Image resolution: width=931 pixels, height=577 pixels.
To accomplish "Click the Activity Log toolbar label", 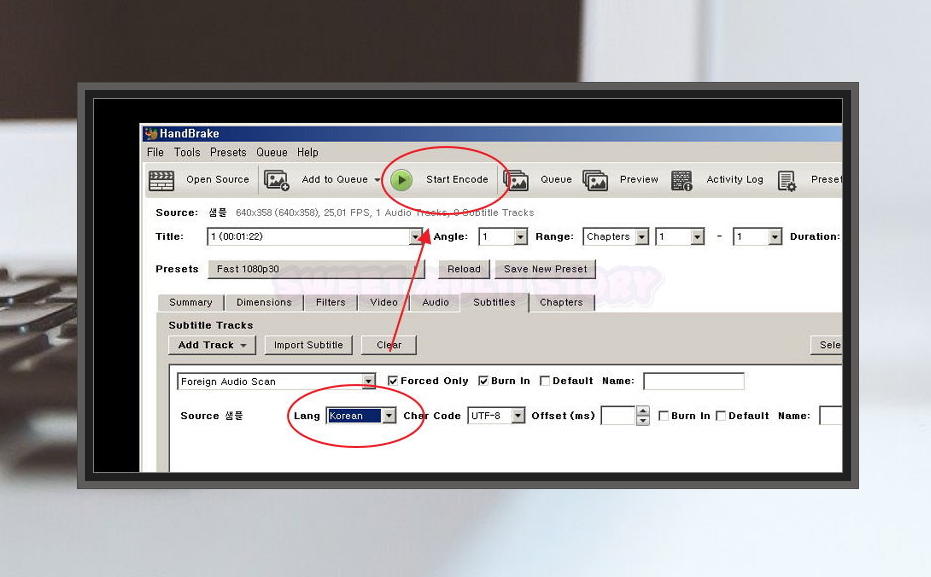I will pyautogui.click(x=734, y=179).
